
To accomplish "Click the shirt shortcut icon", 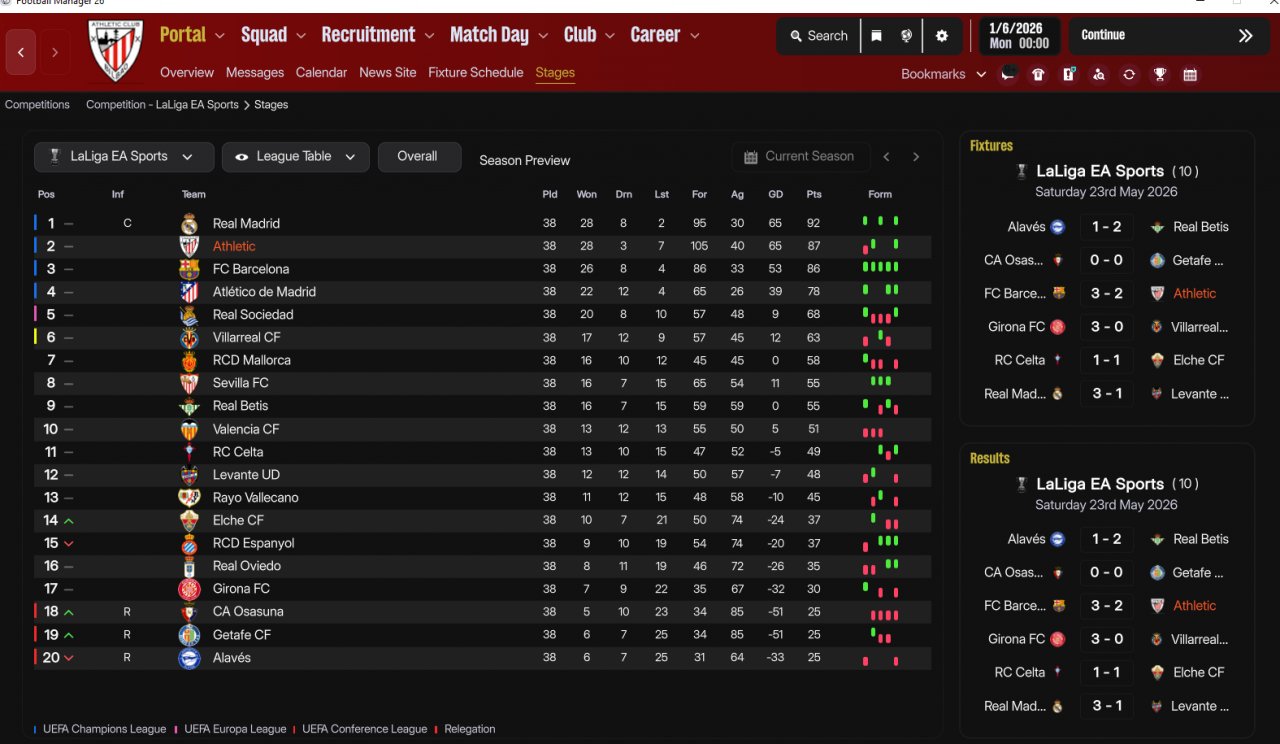I will (1038, 74).
